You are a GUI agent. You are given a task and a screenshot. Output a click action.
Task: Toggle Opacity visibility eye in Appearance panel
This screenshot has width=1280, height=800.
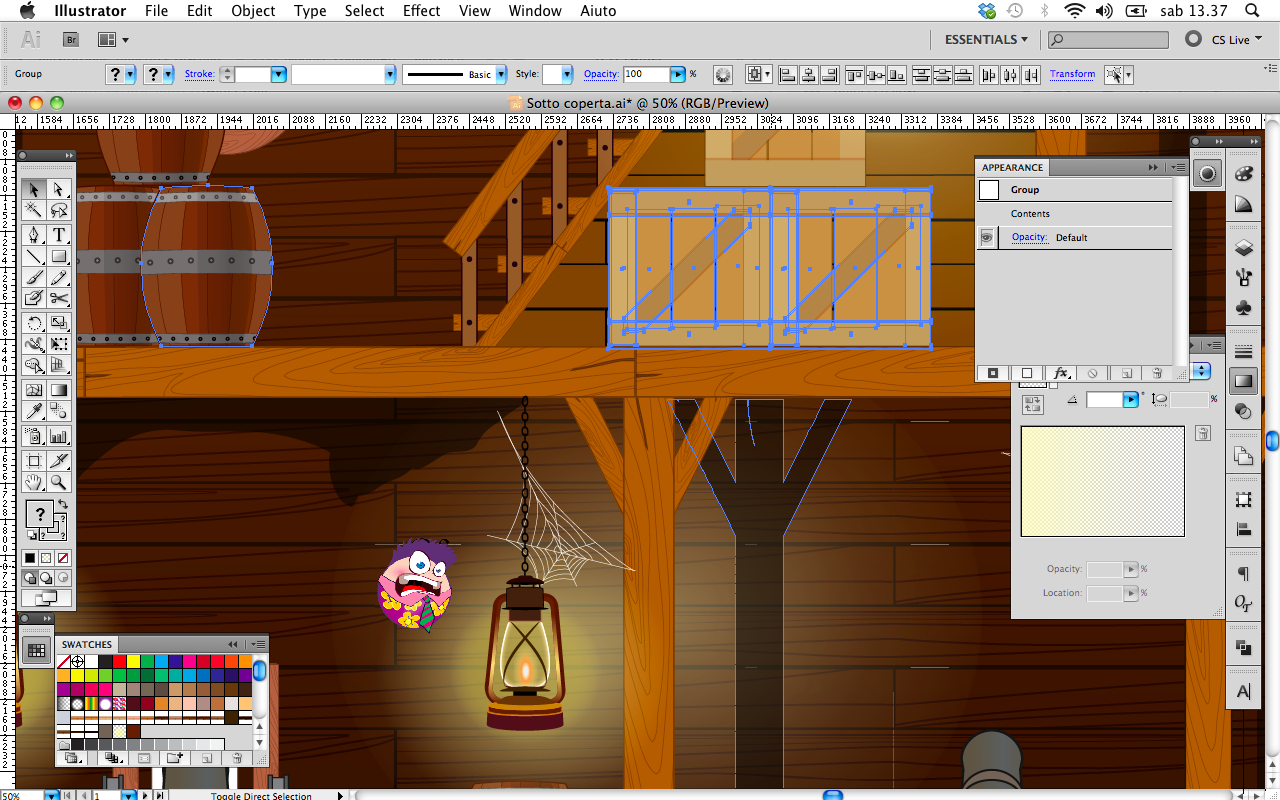(x=988, y=238)
